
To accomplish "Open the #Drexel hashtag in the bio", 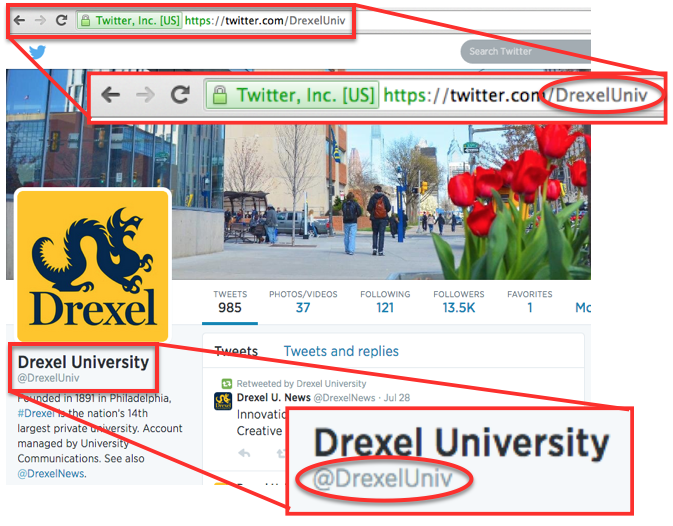I will click(x=36, y=414).
